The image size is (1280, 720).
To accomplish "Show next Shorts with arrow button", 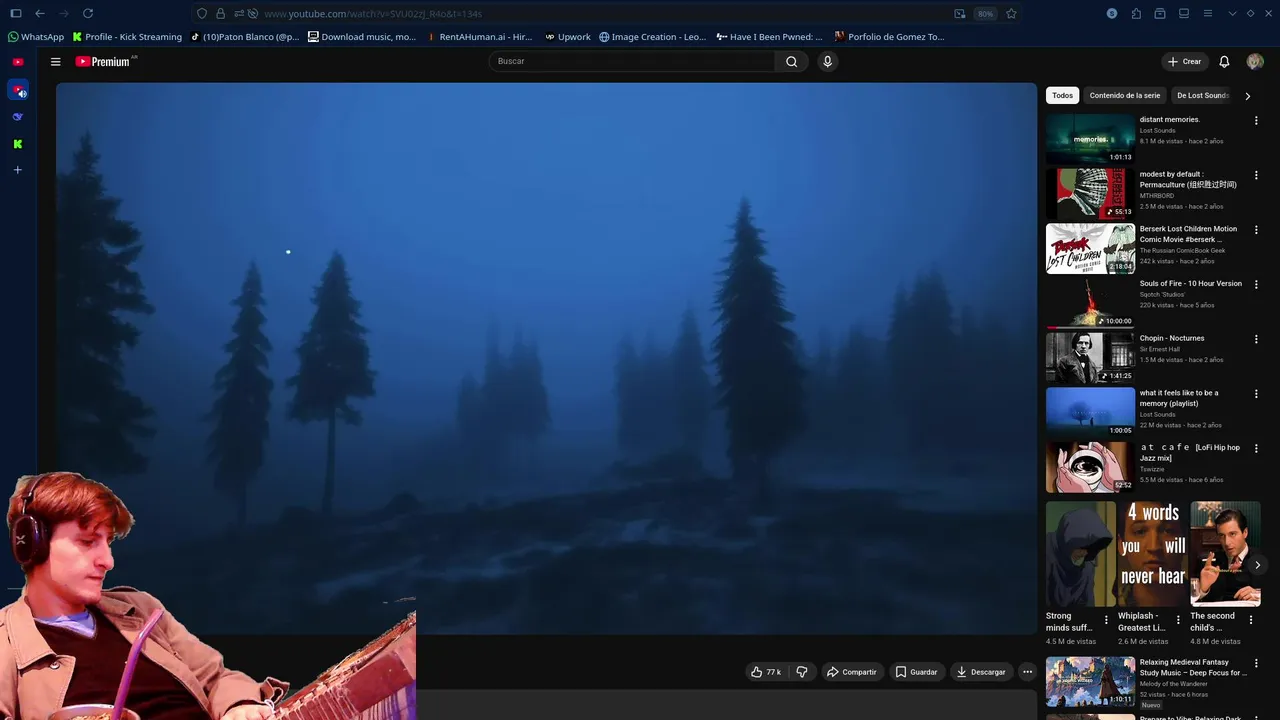I will (1257, 565).
